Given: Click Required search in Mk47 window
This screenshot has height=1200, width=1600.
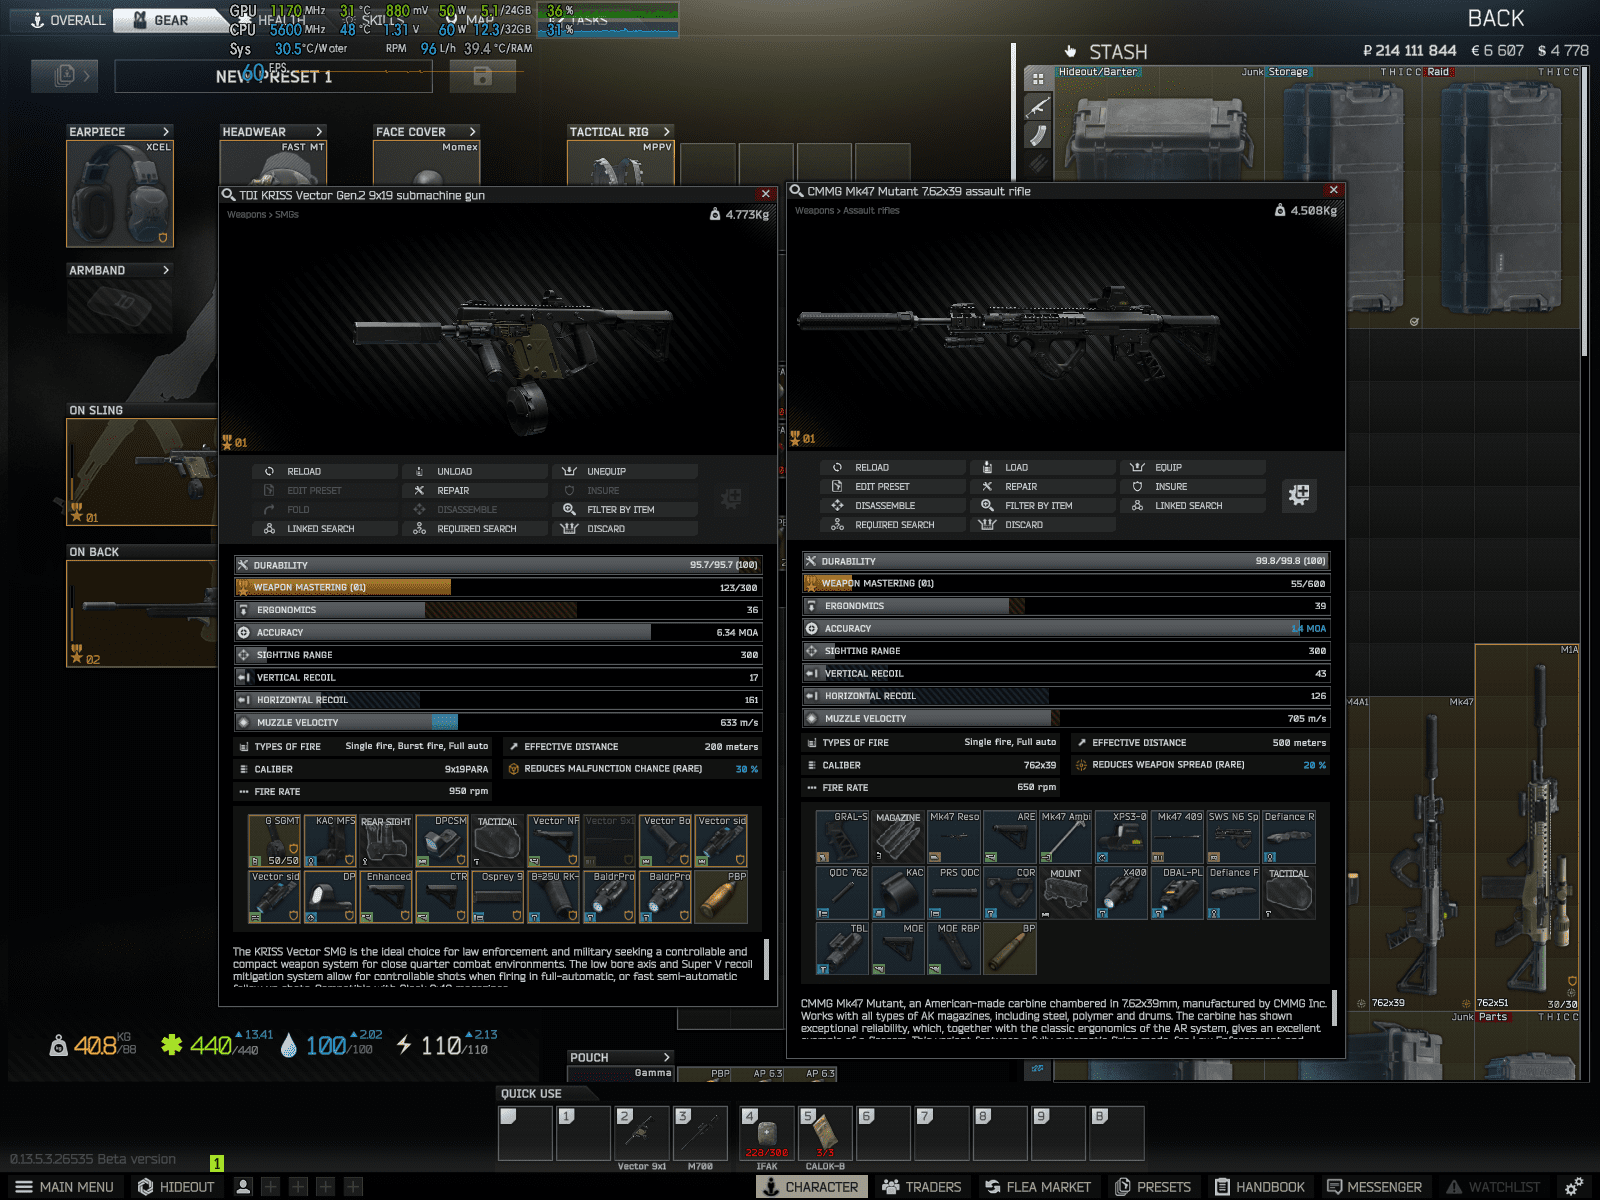Looking at the screenshot, I should (x=893, y=524).
